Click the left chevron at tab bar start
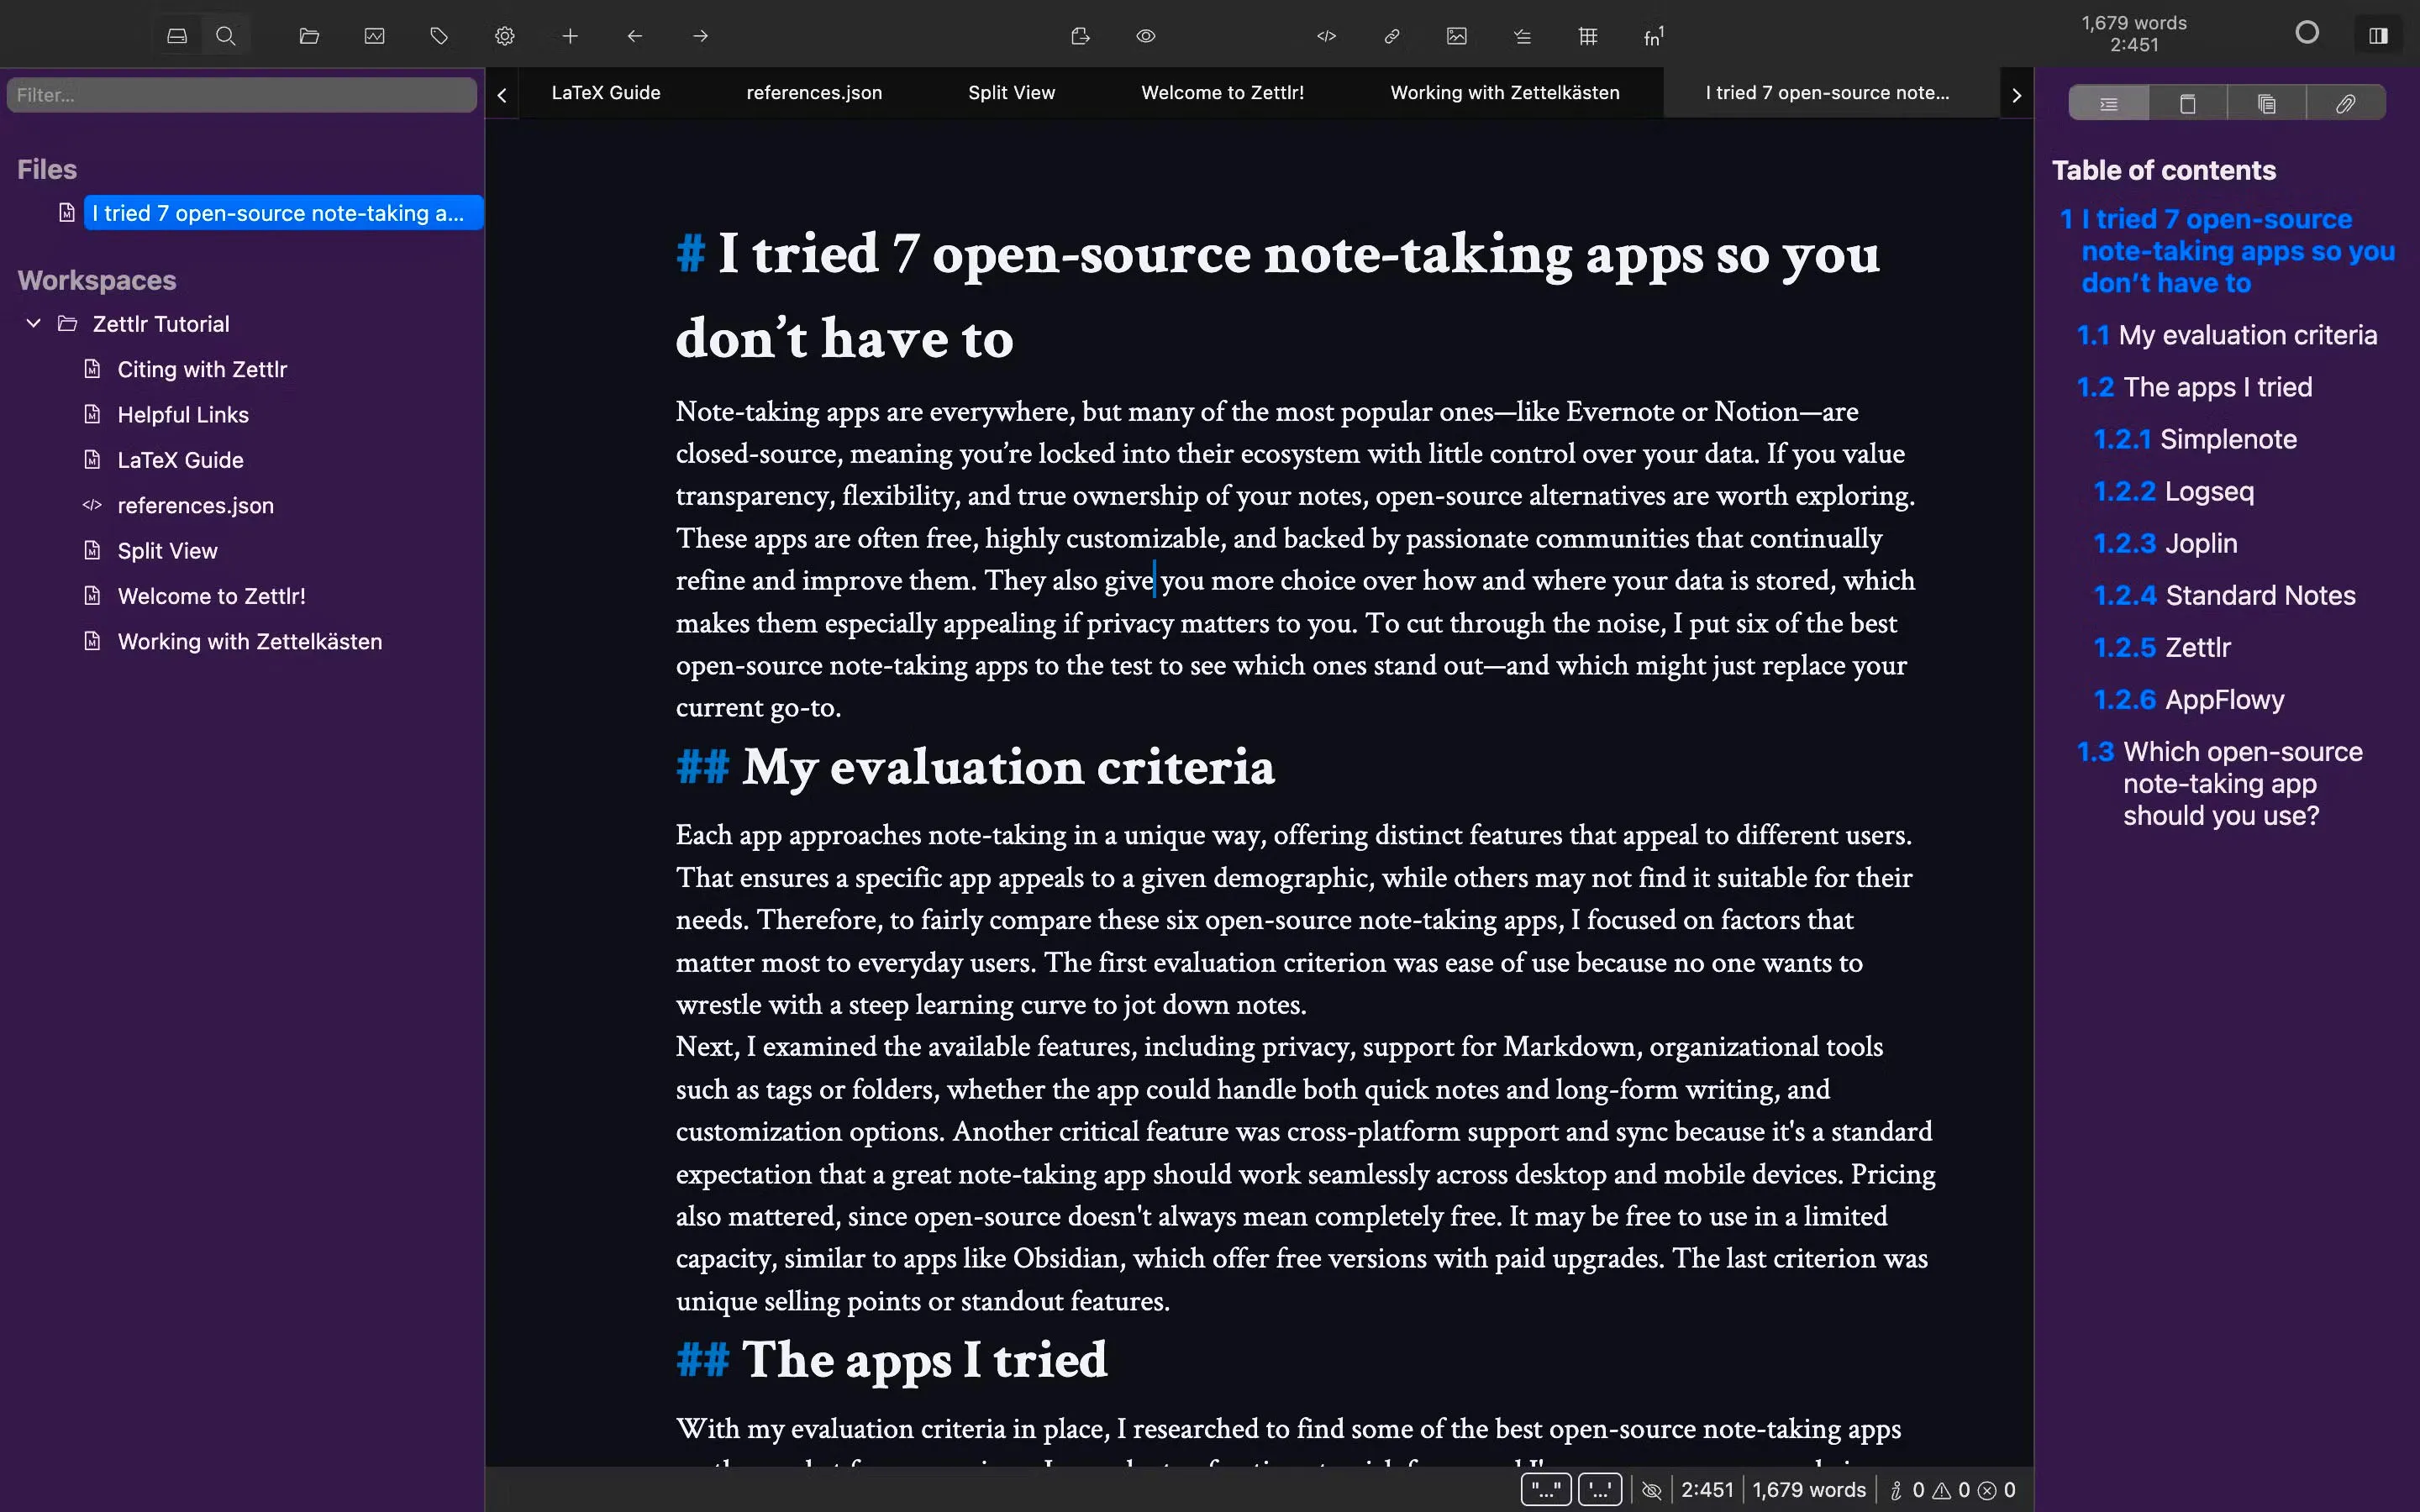Image resolution: width=2420 pixels, height=1512 pixels. click(x=501, y=94)
